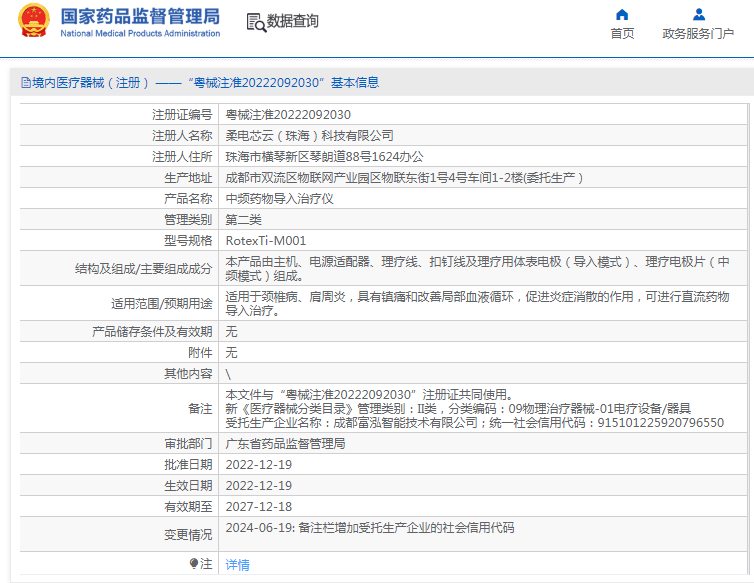Click the 数据查询 text link
Viewport: 754px width, 583px height.
(x=292, y=21)
